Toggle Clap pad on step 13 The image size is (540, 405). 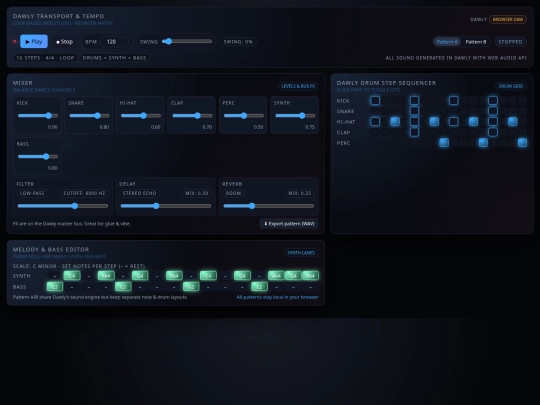click(493, 132)
